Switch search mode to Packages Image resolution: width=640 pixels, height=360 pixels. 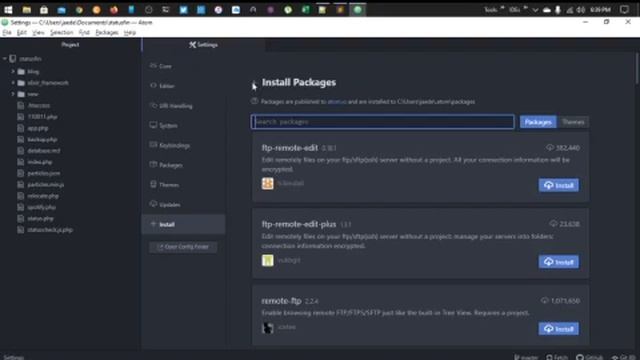[538, 122]
